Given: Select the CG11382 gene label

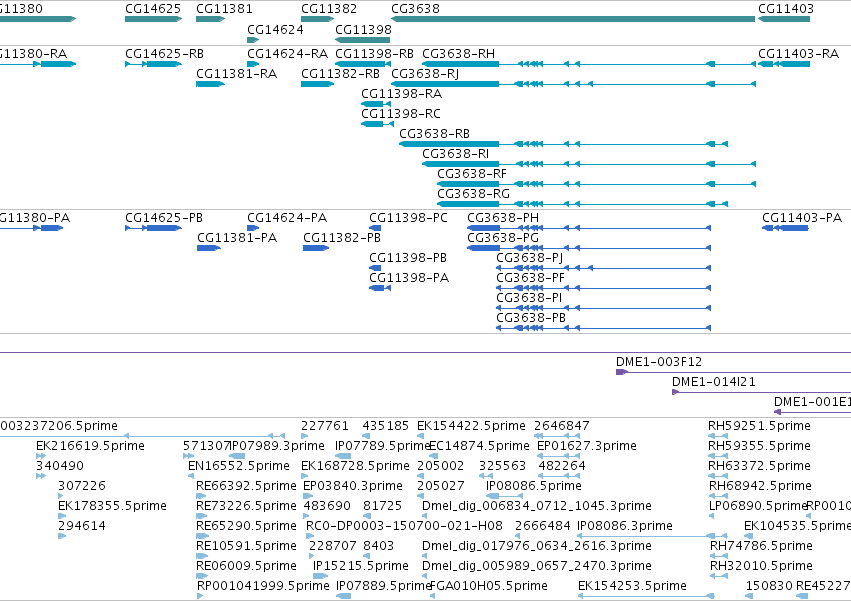Looking at the screenshot, I should [x=329, y=9].
